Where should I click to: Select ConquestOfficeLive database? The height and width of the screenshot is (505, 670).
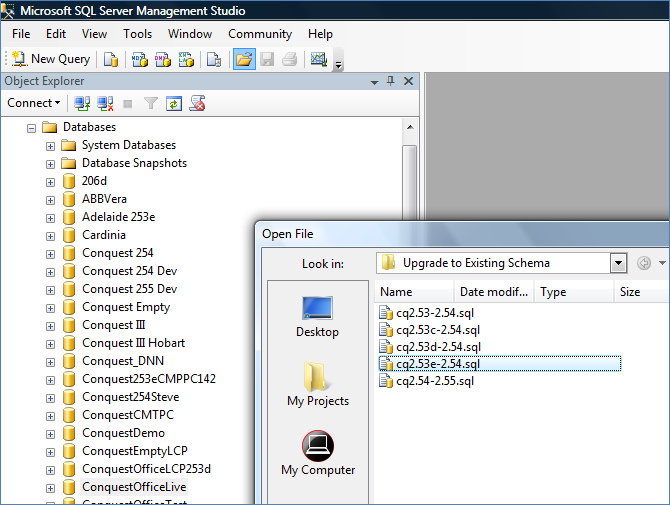[134, 487]
